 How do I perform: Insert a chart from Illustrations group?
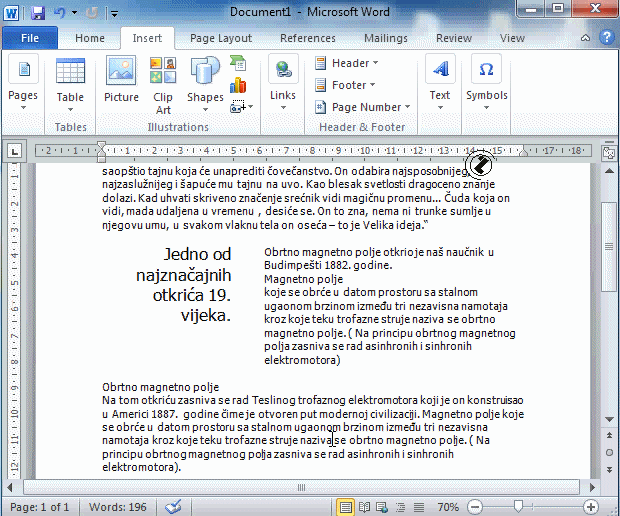click(238, 84)
